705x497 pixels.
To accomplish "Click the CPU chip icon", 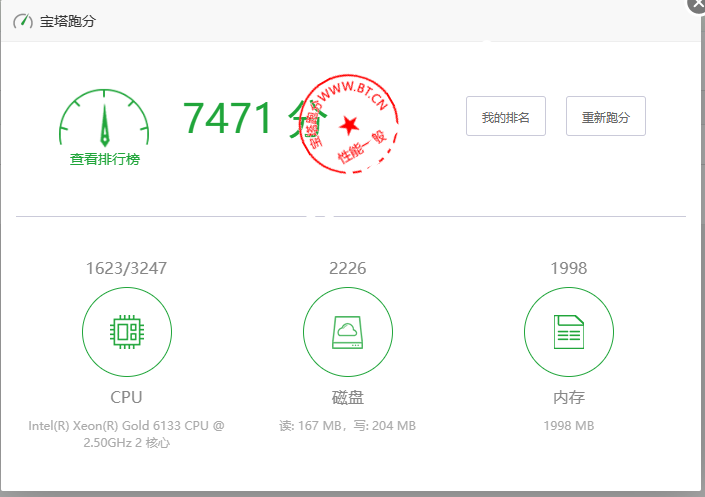I will (126, 331).
